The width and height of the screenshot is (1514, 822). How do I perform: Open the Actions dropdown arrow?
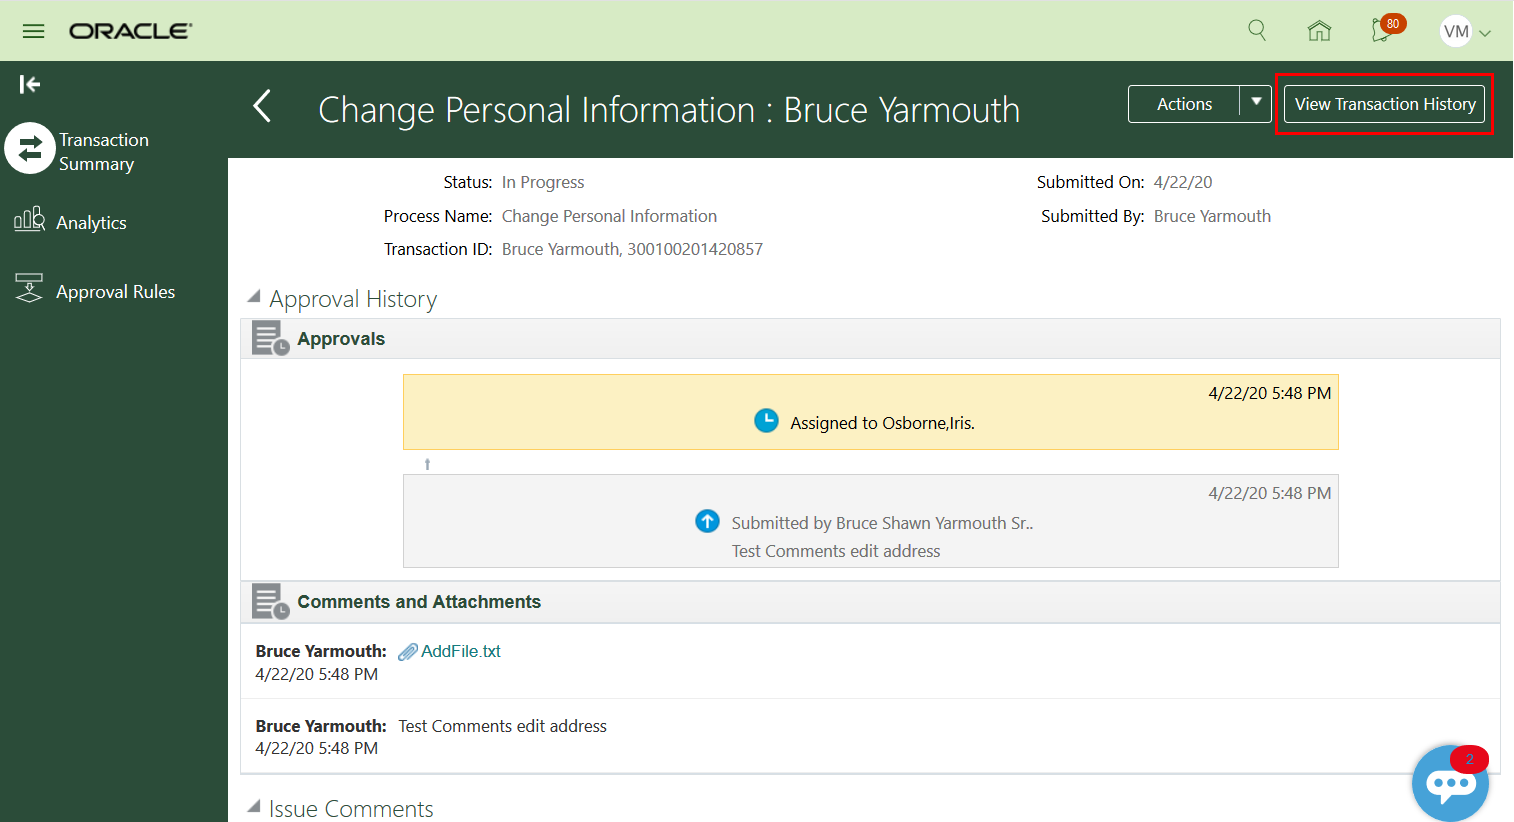pos(1256,103)
